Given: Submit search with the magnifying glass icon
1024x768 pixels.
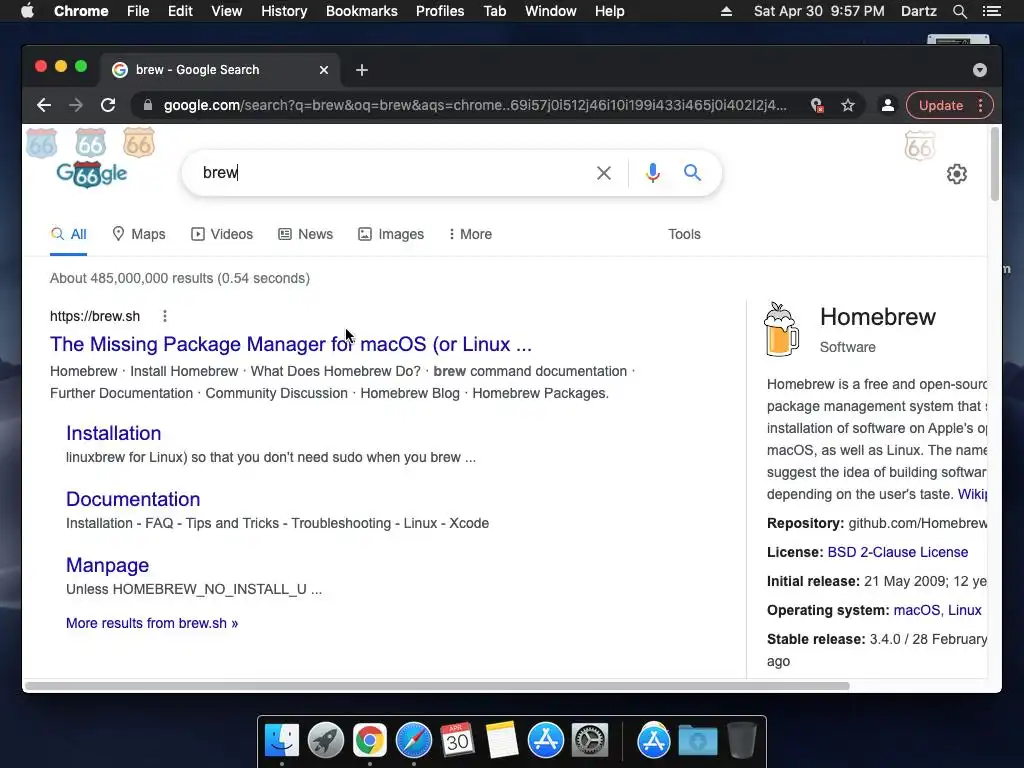Looking at the screenshot, I should 692,172.
